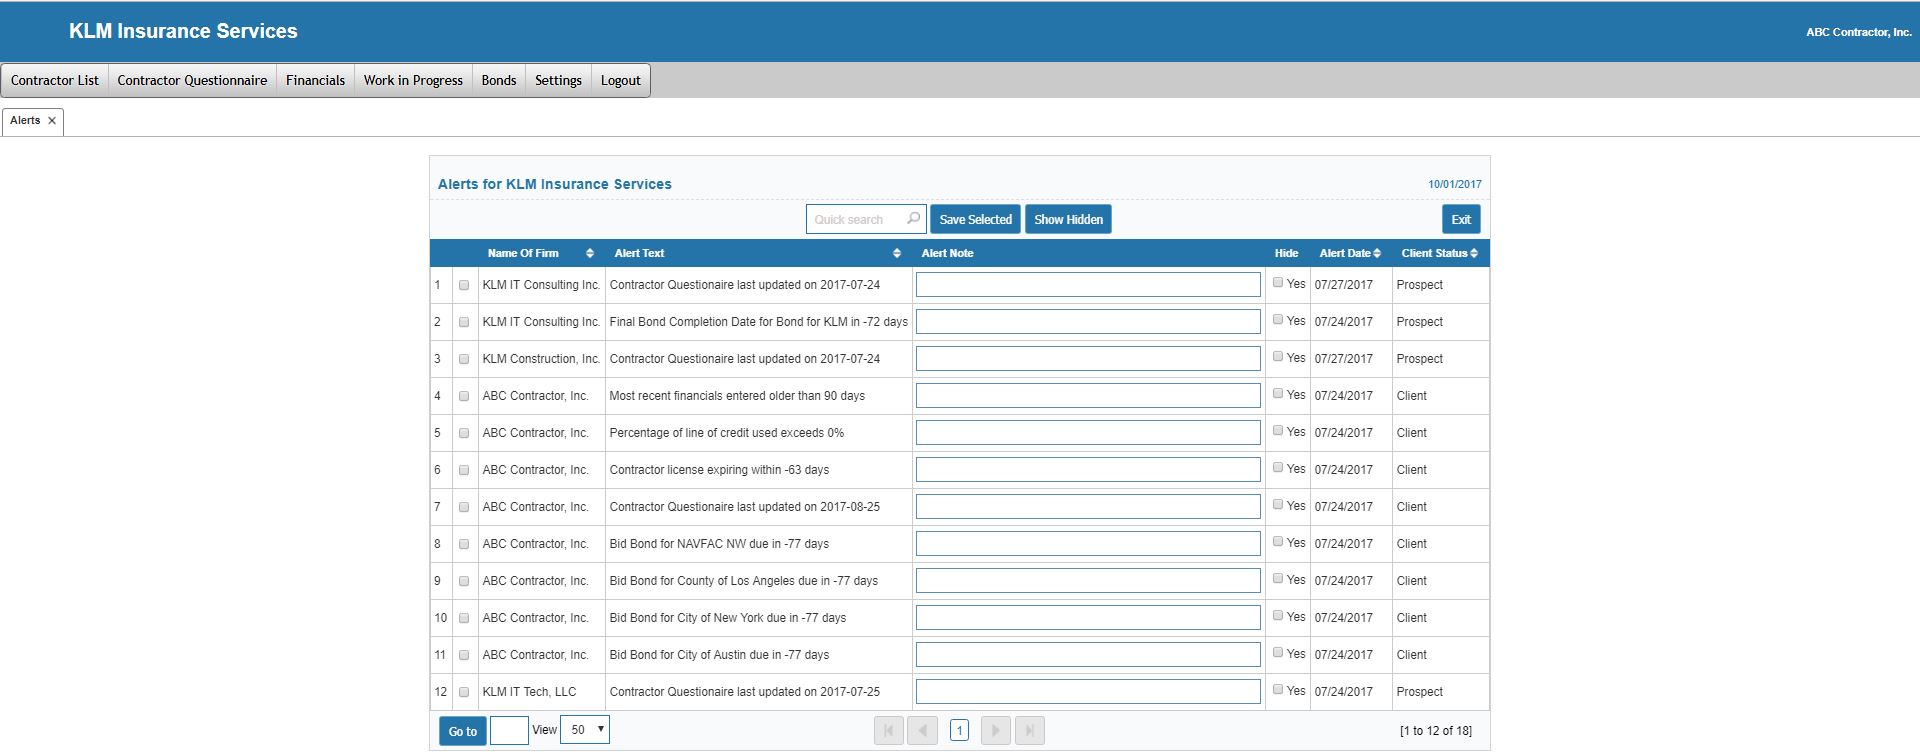This screenshot has width=1920, height=752.
Task: Click the quick search magnifier icon
Action: [913, 219]
